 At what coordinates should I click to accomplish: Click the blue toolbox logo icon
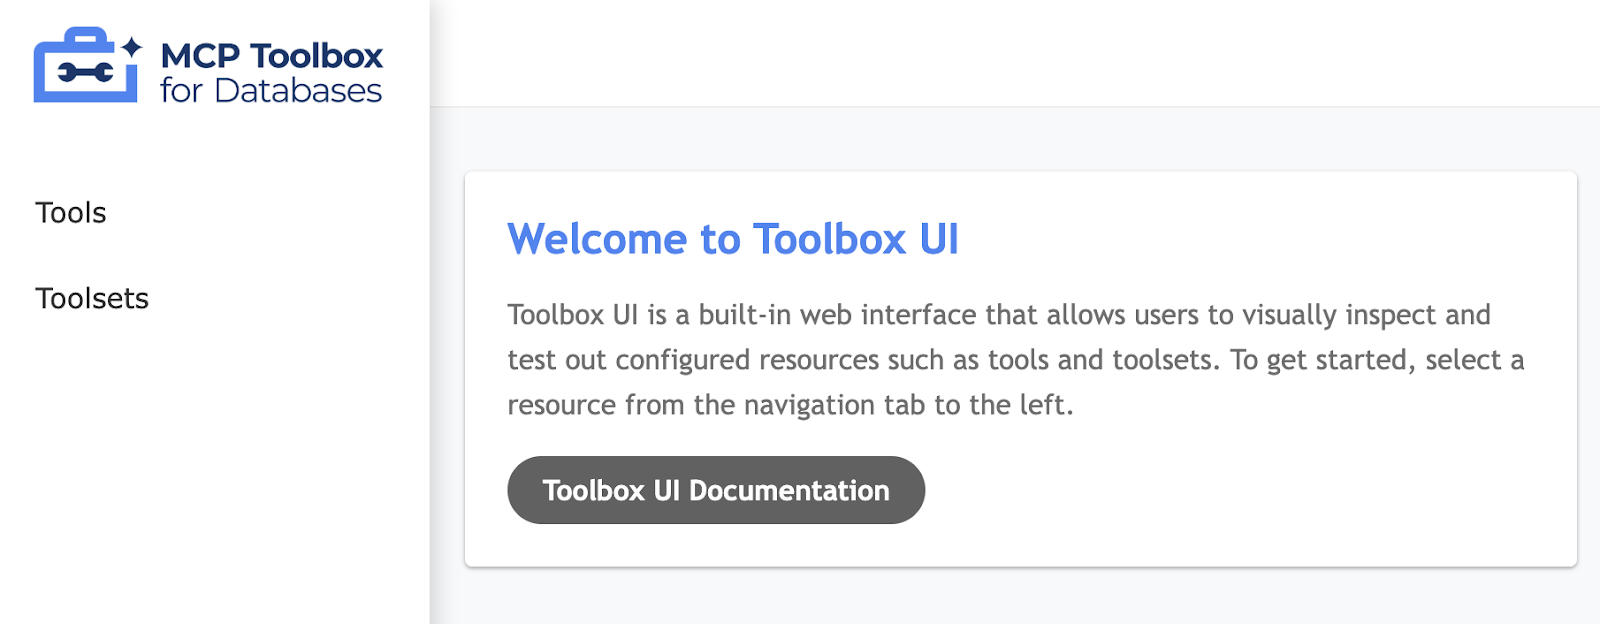pyautogui.click(x=86, y=66)
